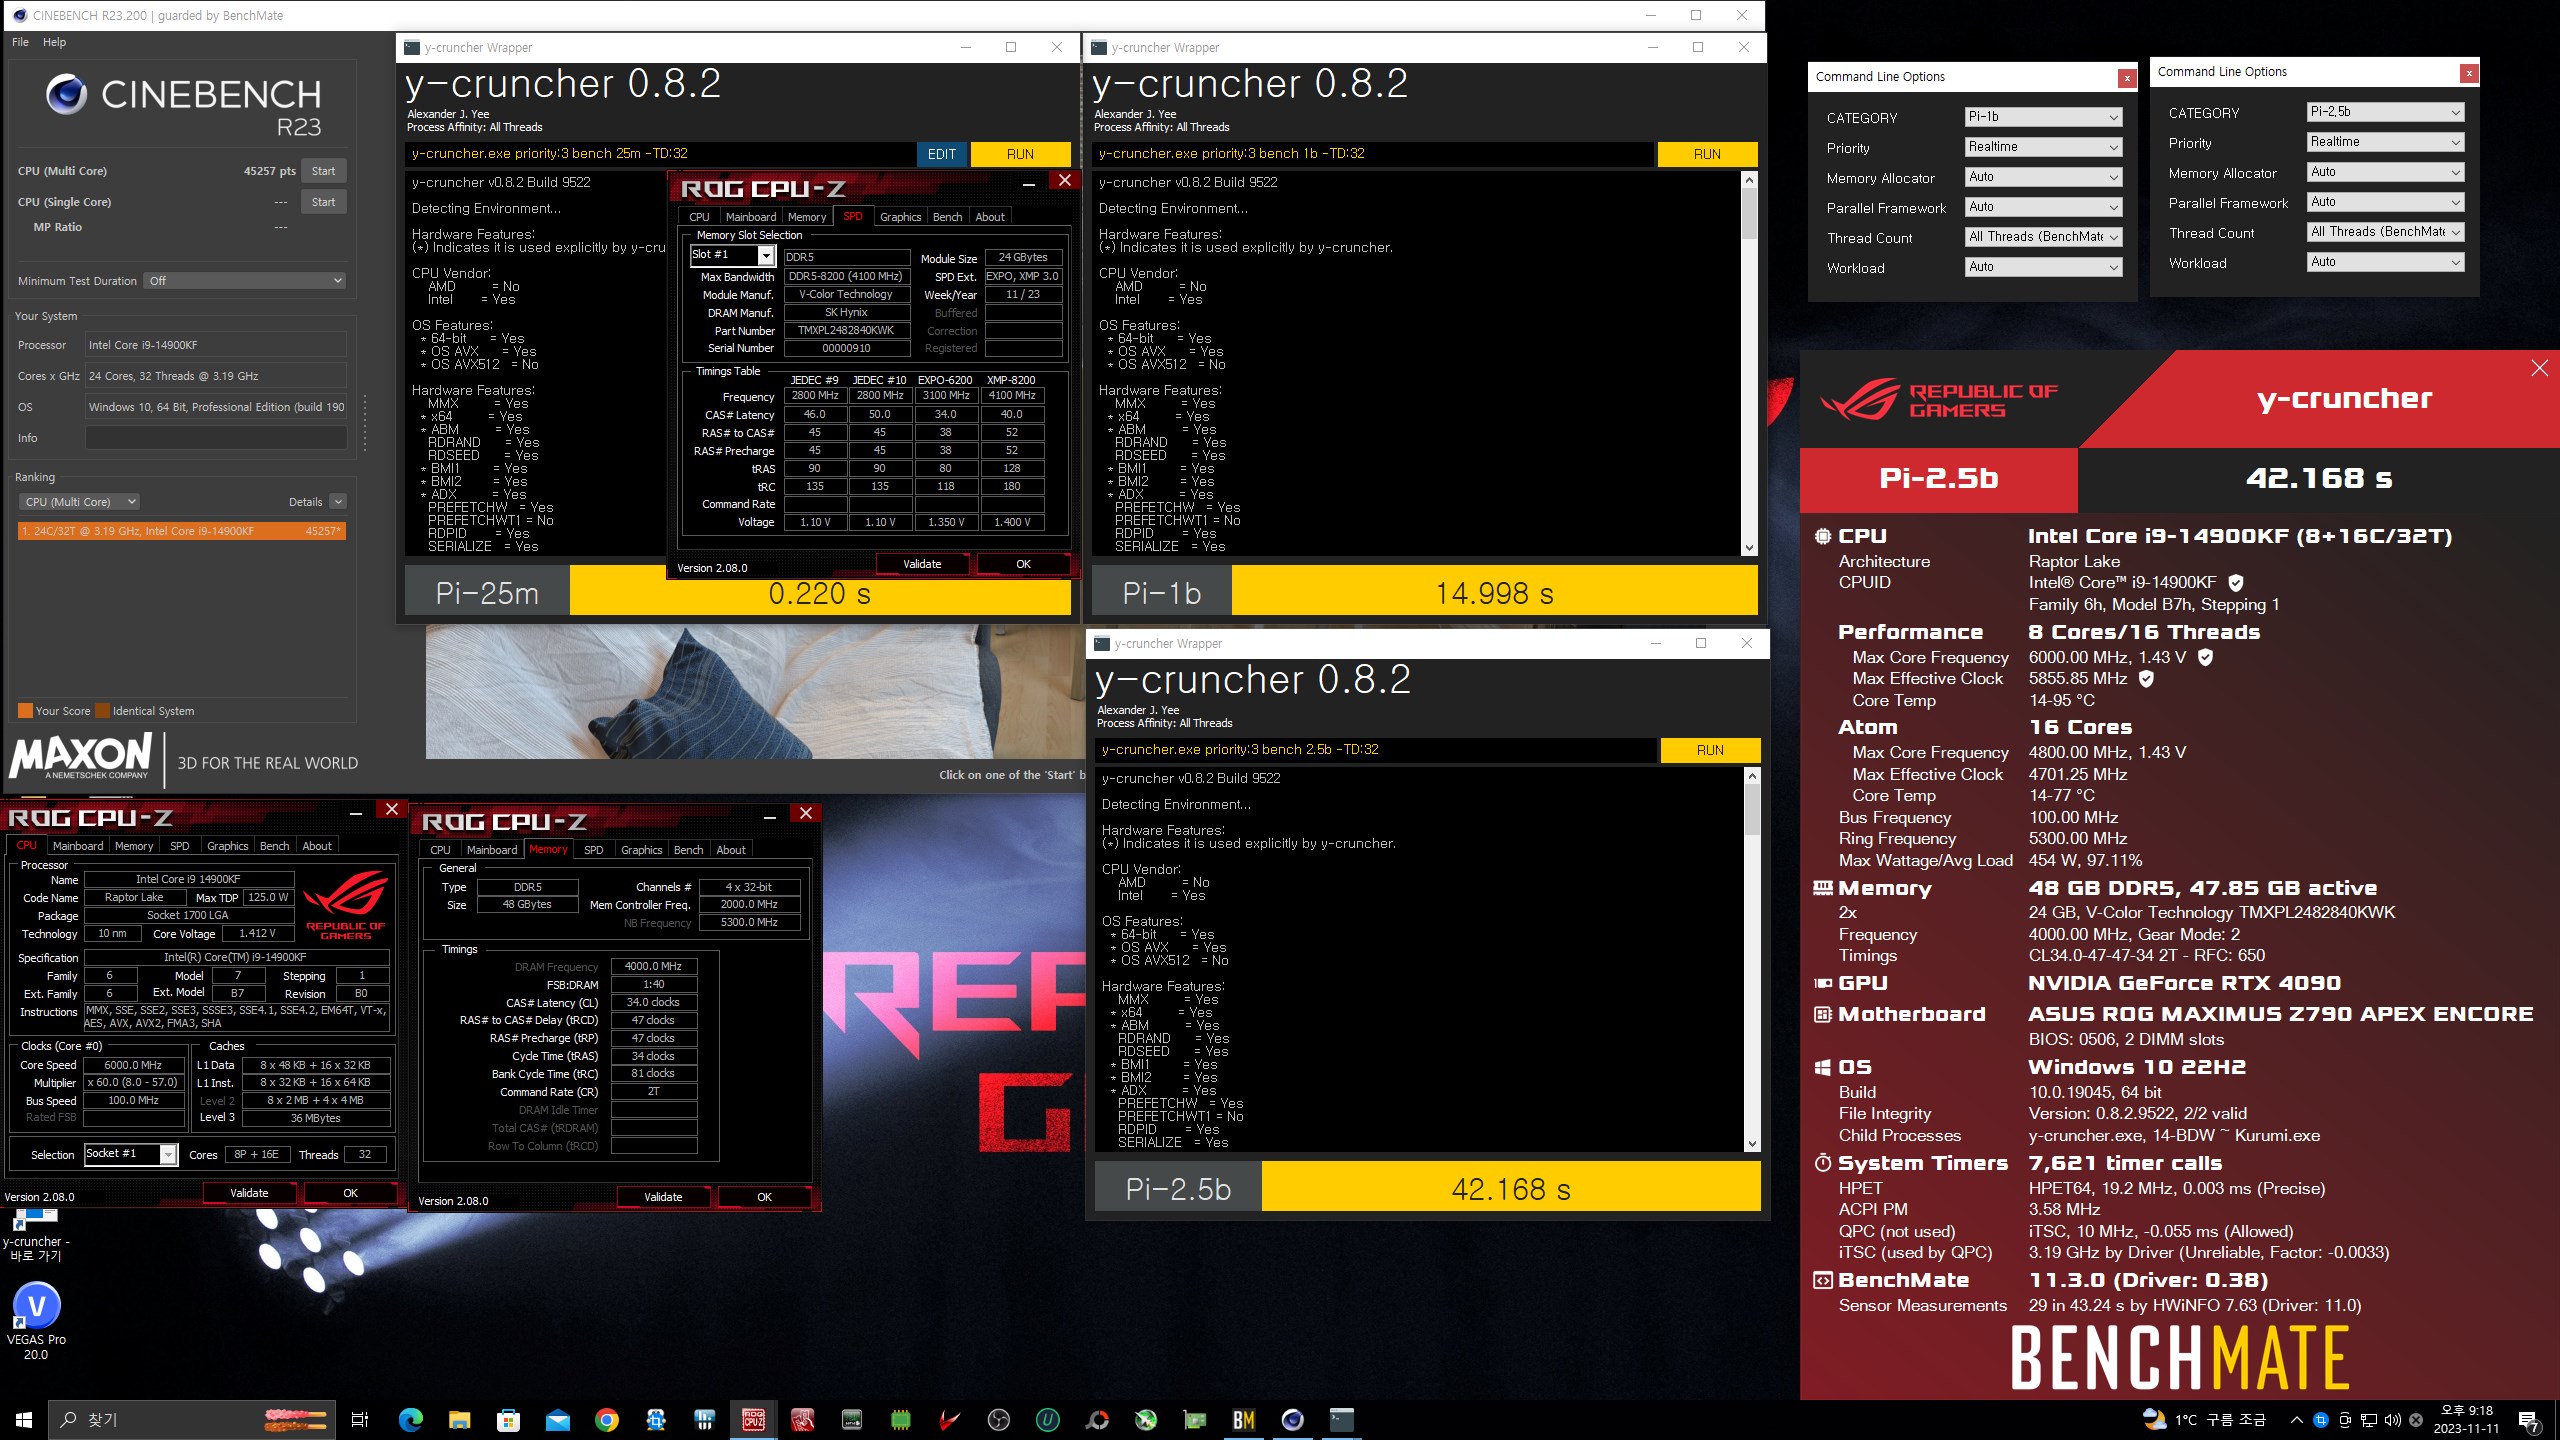Viewport: 2560px width, 1440px height.
Task: Launch Microsoft Edge from the taskbar
Action: click(x=410, y=1419)
